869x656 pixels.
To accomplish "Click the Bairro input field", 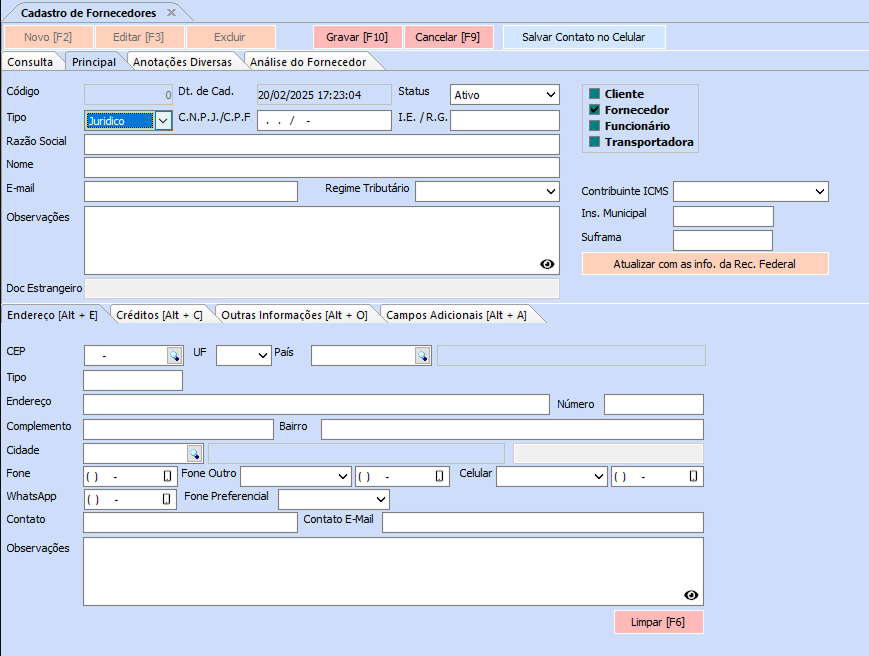I will click(512, 429).
